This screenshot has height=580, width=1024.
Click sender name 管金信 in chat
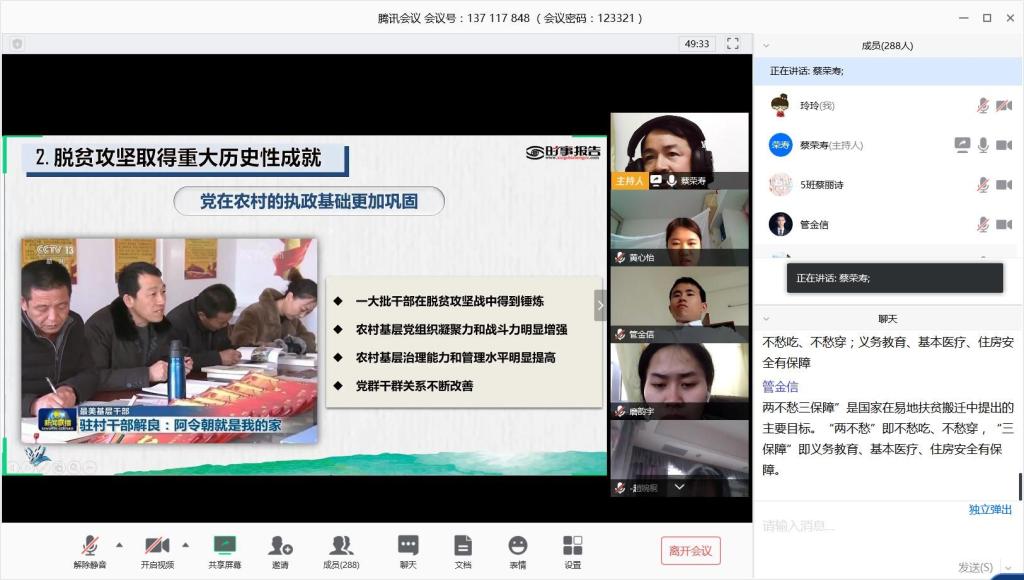click(x=780, y=387)
